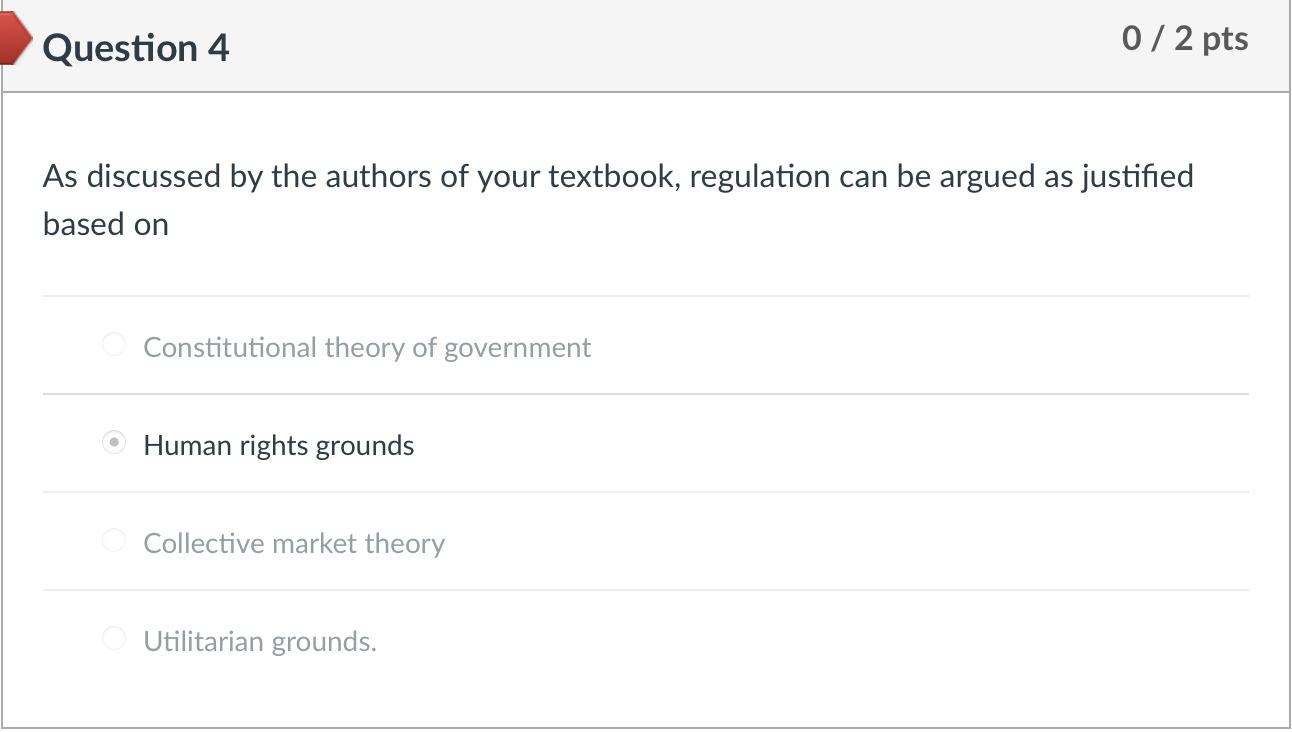Click the Human rights grounds label text

tap(278, 445)
